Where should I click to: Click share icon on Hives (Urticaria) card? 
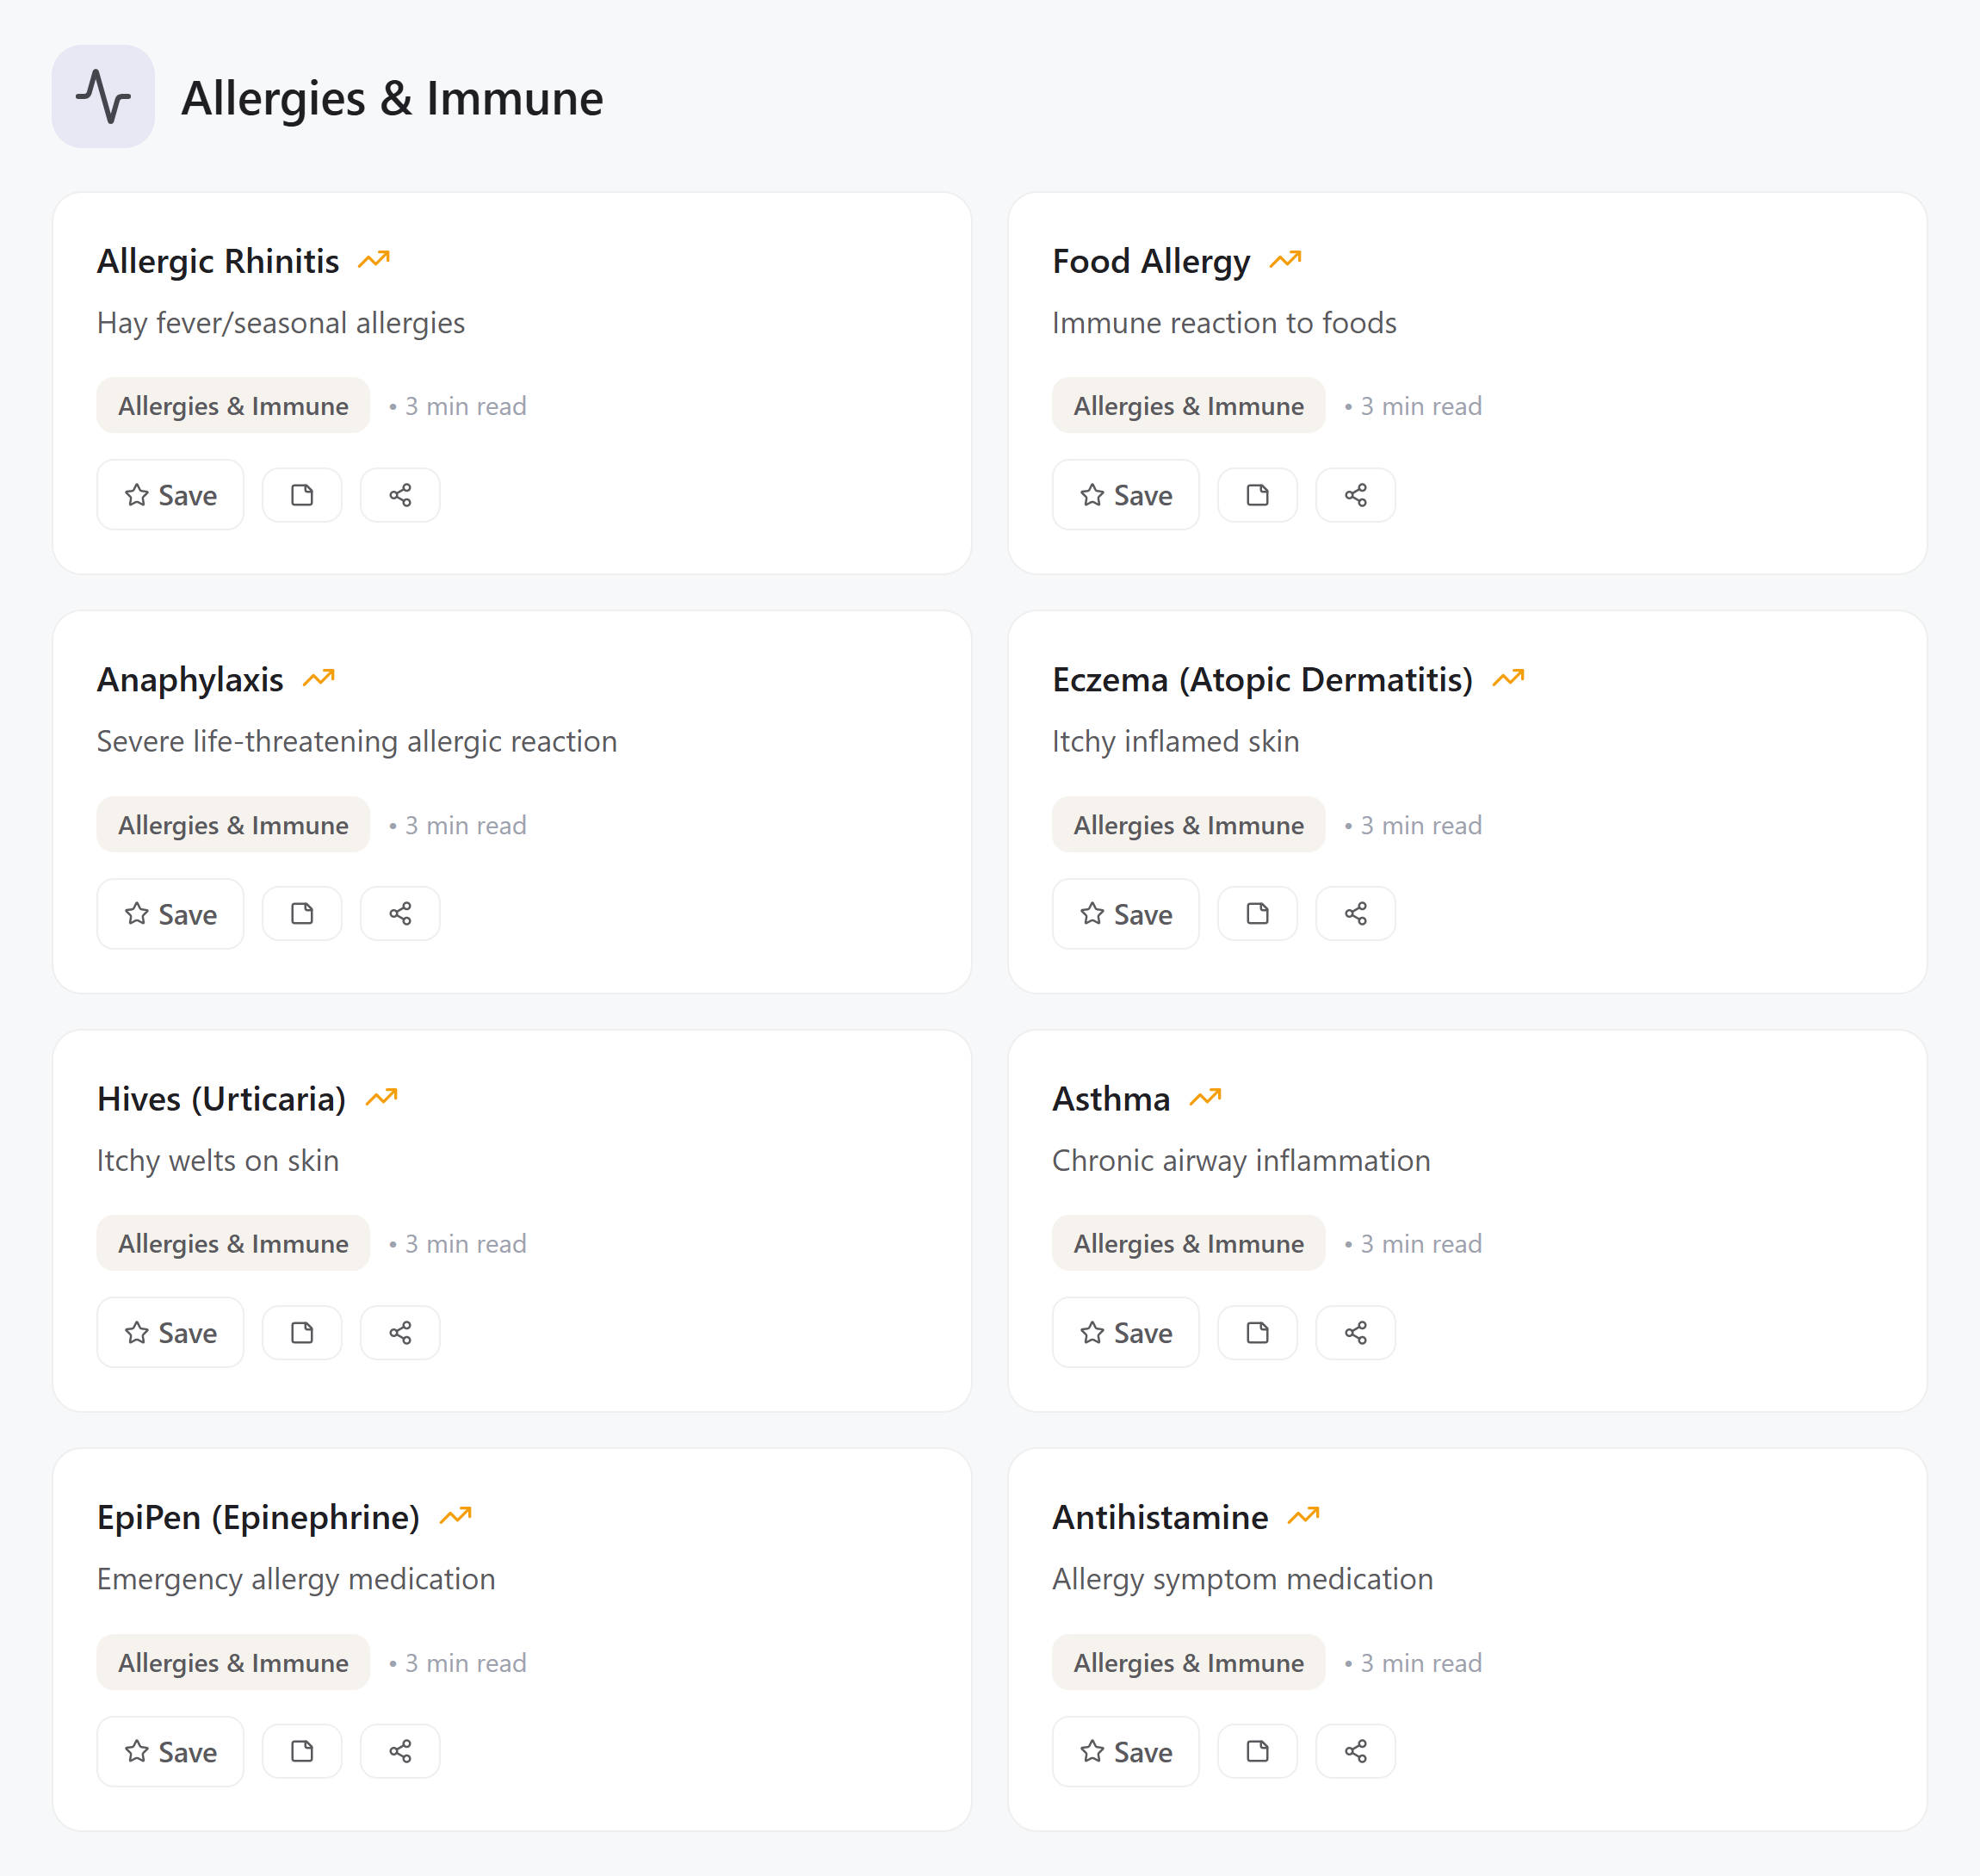click(400, 1333)
